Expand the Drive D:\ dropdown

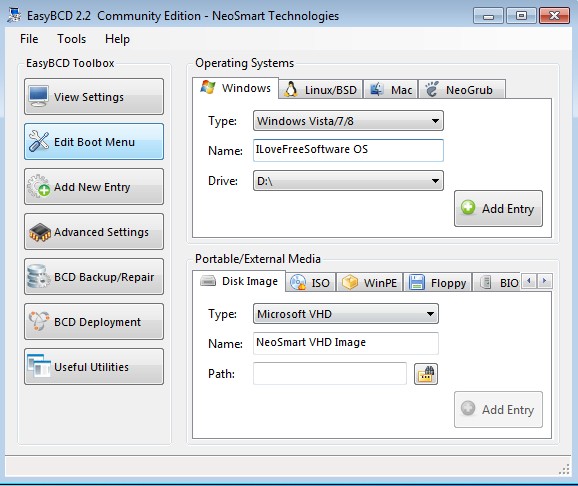(348, 181)
